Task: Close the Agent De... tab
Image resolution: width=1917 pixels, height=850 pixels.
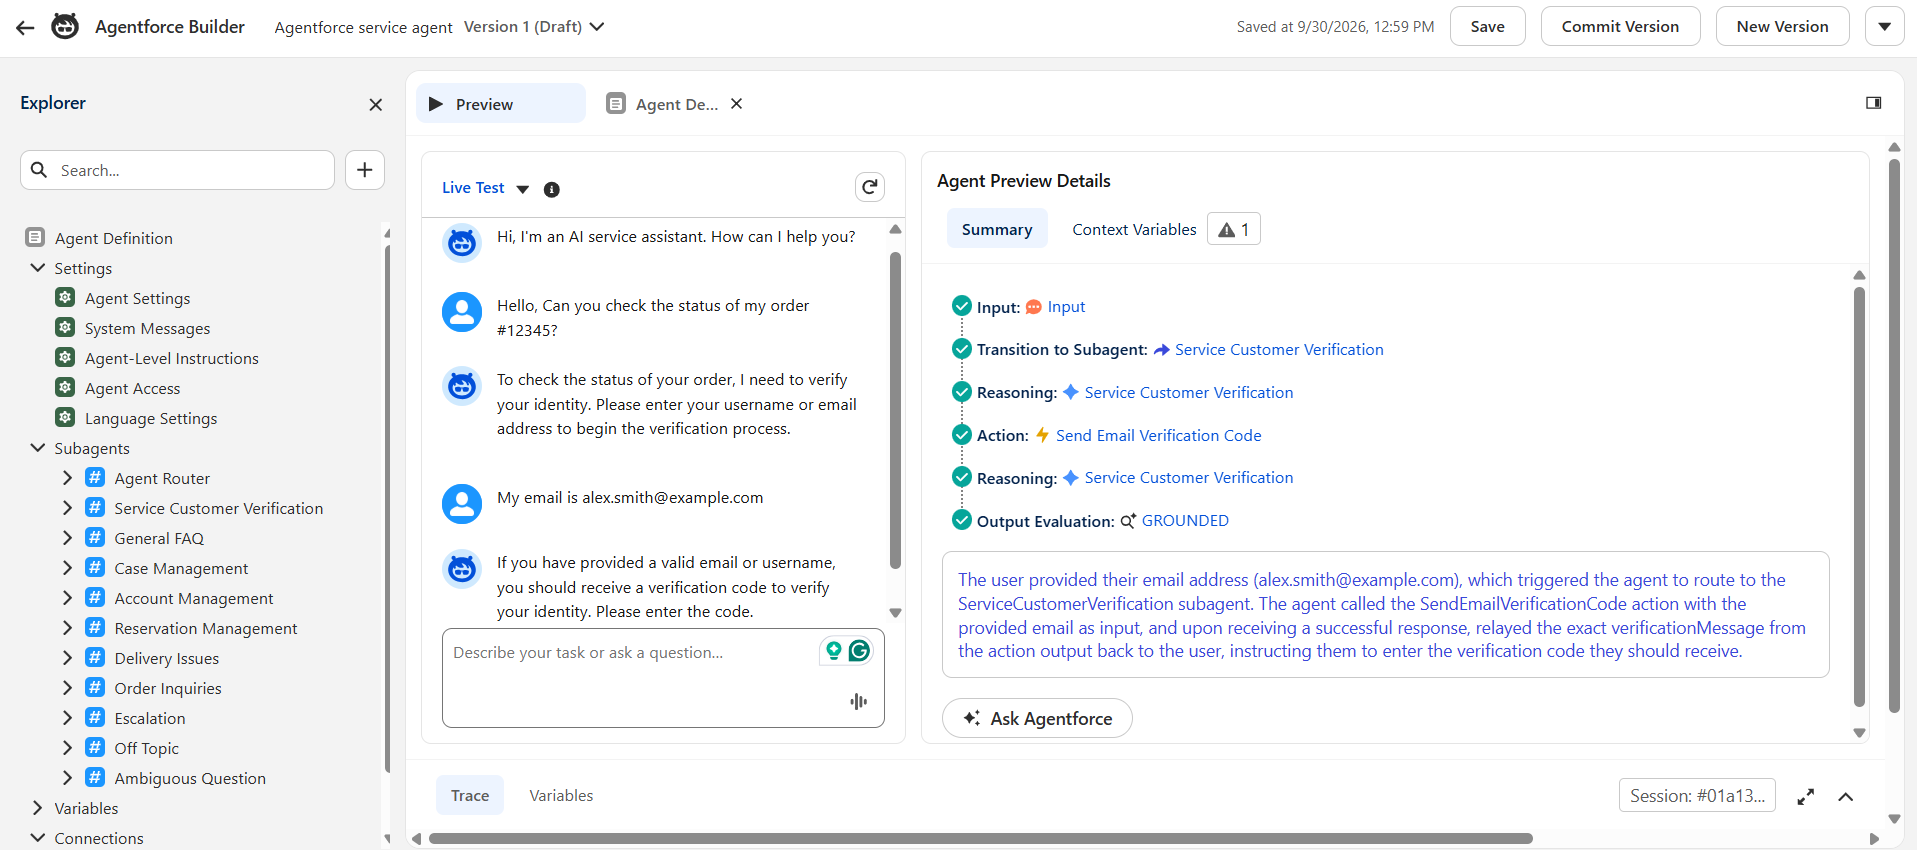Action: point(736,104)
